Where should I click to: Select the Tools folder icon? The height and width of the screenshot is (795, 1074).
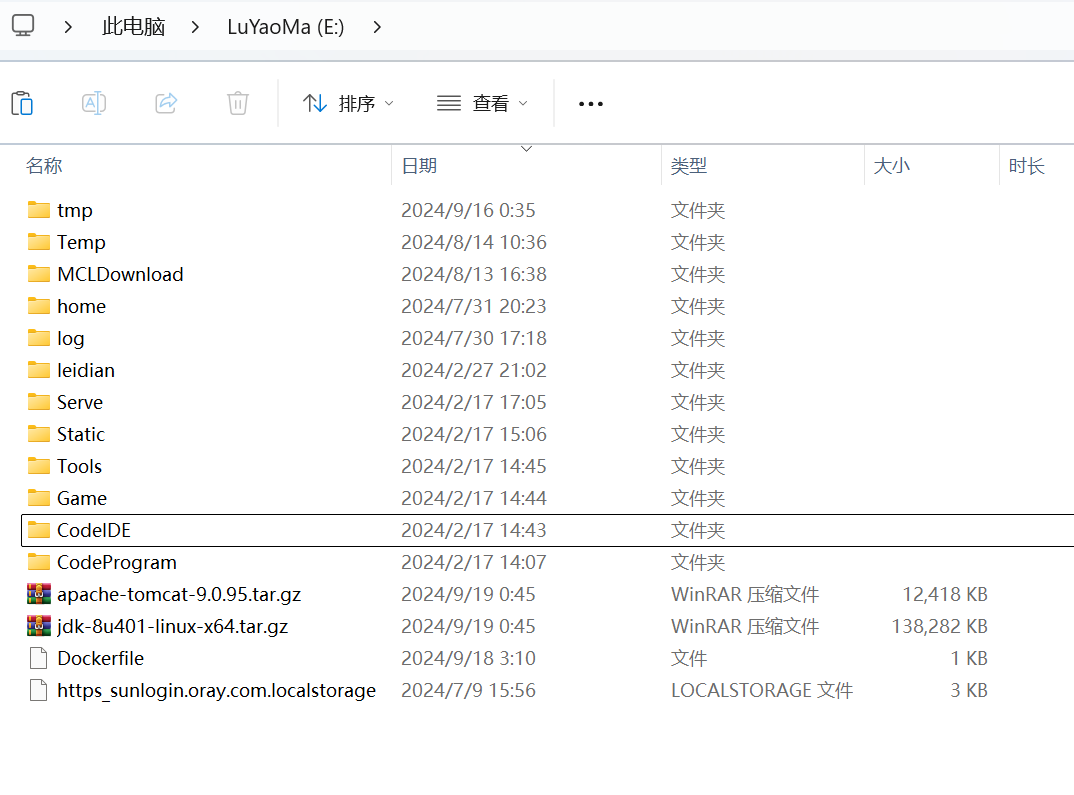coord(39,466)
